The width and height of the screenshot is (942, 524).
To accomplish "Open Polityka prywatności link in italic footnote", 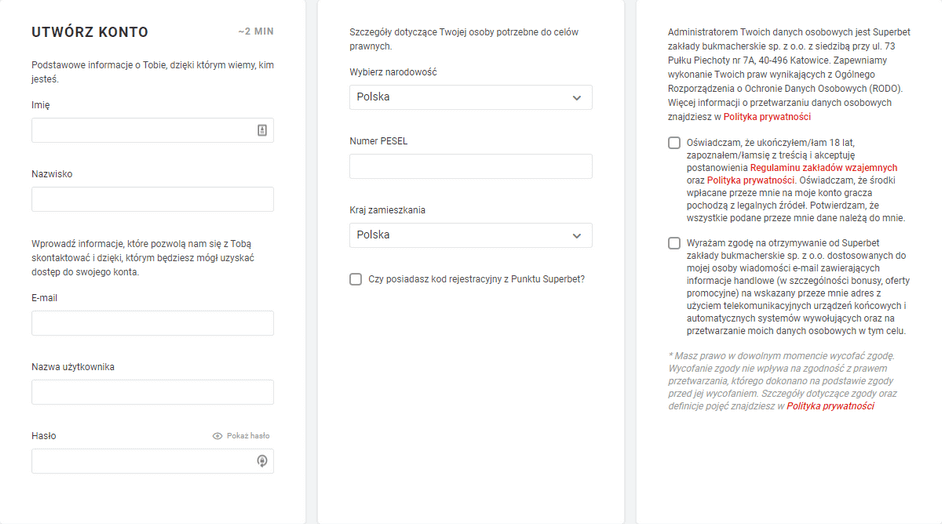I will (x=830, y=406).
